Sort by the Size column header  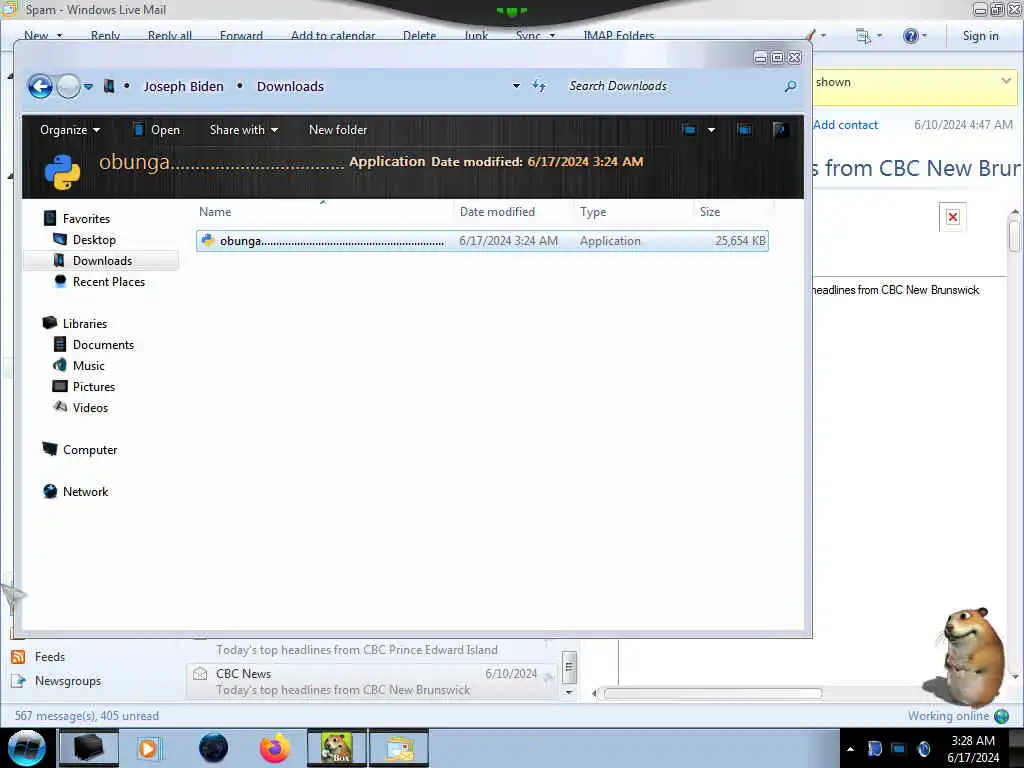tap(733, 212)
